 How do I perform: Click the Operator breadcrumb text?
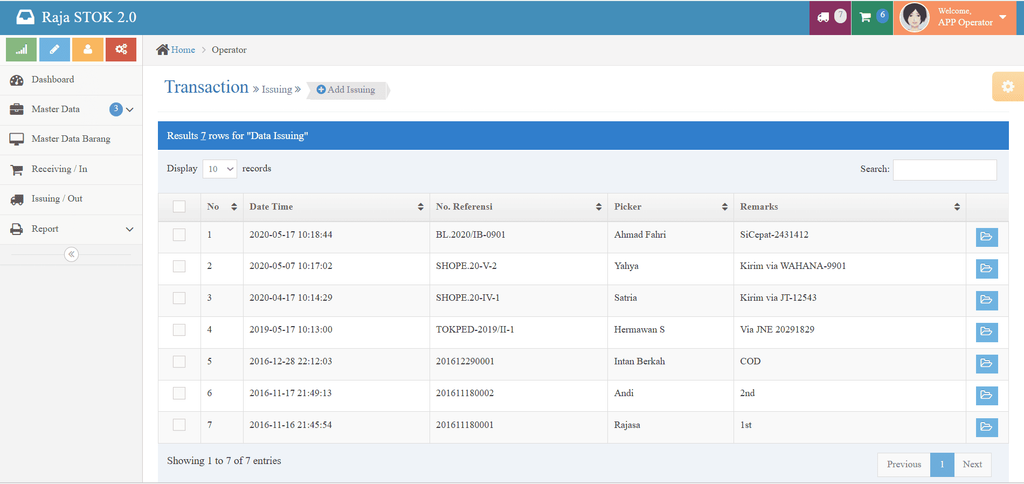pos(229,50)
